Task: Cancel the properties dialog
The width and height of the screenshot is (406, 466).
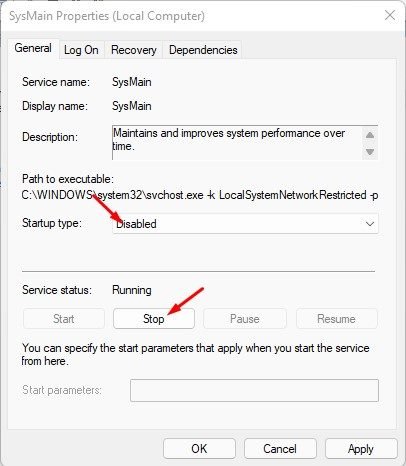Action: [x=280, y=449]
